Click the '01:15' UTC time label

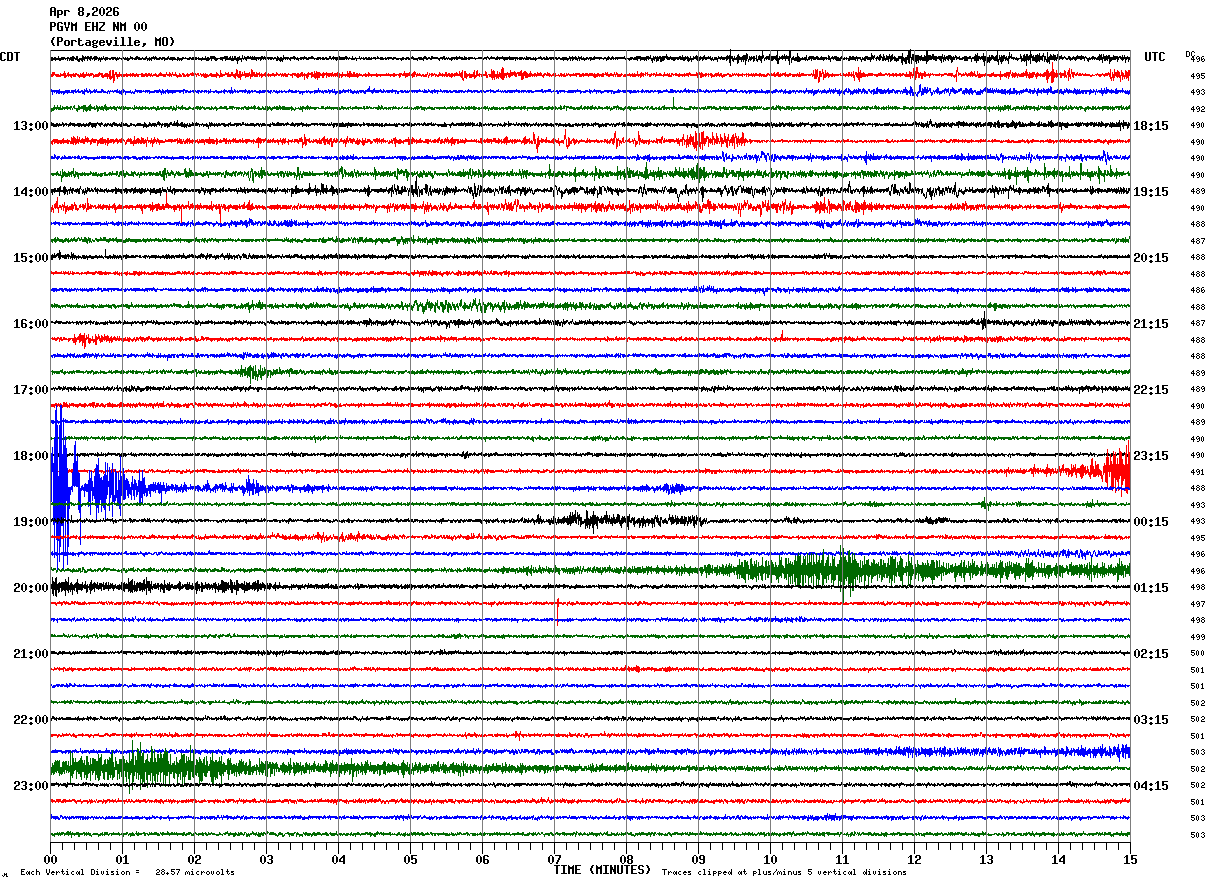(x=1151, y=588)
